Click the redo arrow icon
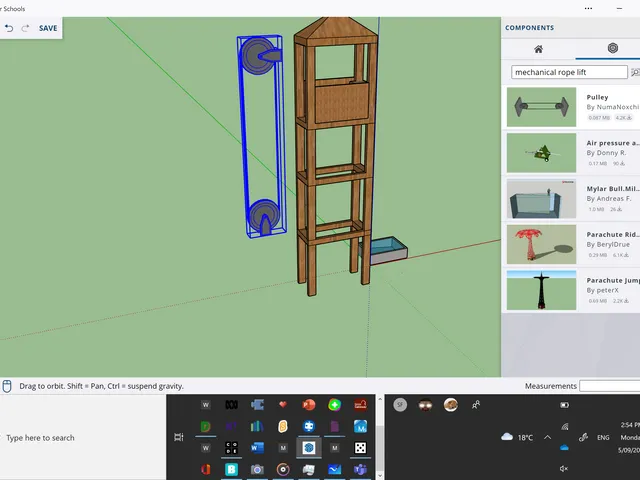 point(25,28)
